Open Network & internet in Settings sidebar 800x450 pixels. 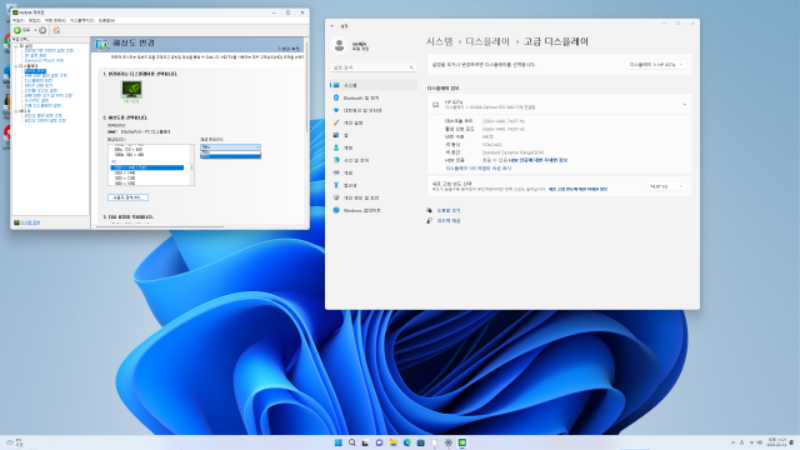click(x=373, y=110)
